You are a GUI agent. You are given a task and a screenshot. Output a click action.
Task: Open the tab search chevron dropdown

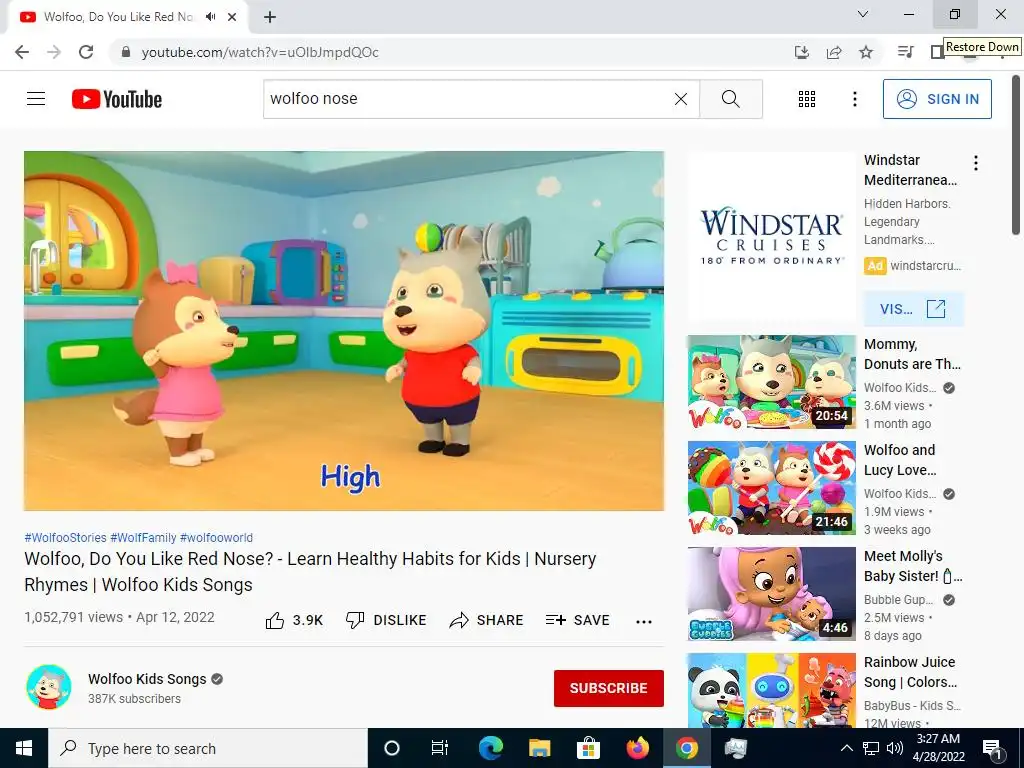pos(863,14)
